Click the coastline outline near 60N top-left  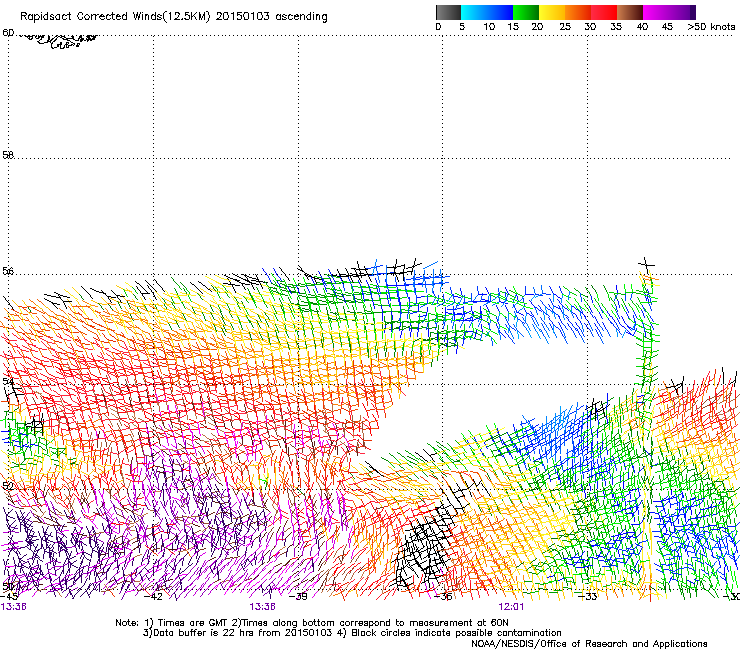click(x=59, y=40)
